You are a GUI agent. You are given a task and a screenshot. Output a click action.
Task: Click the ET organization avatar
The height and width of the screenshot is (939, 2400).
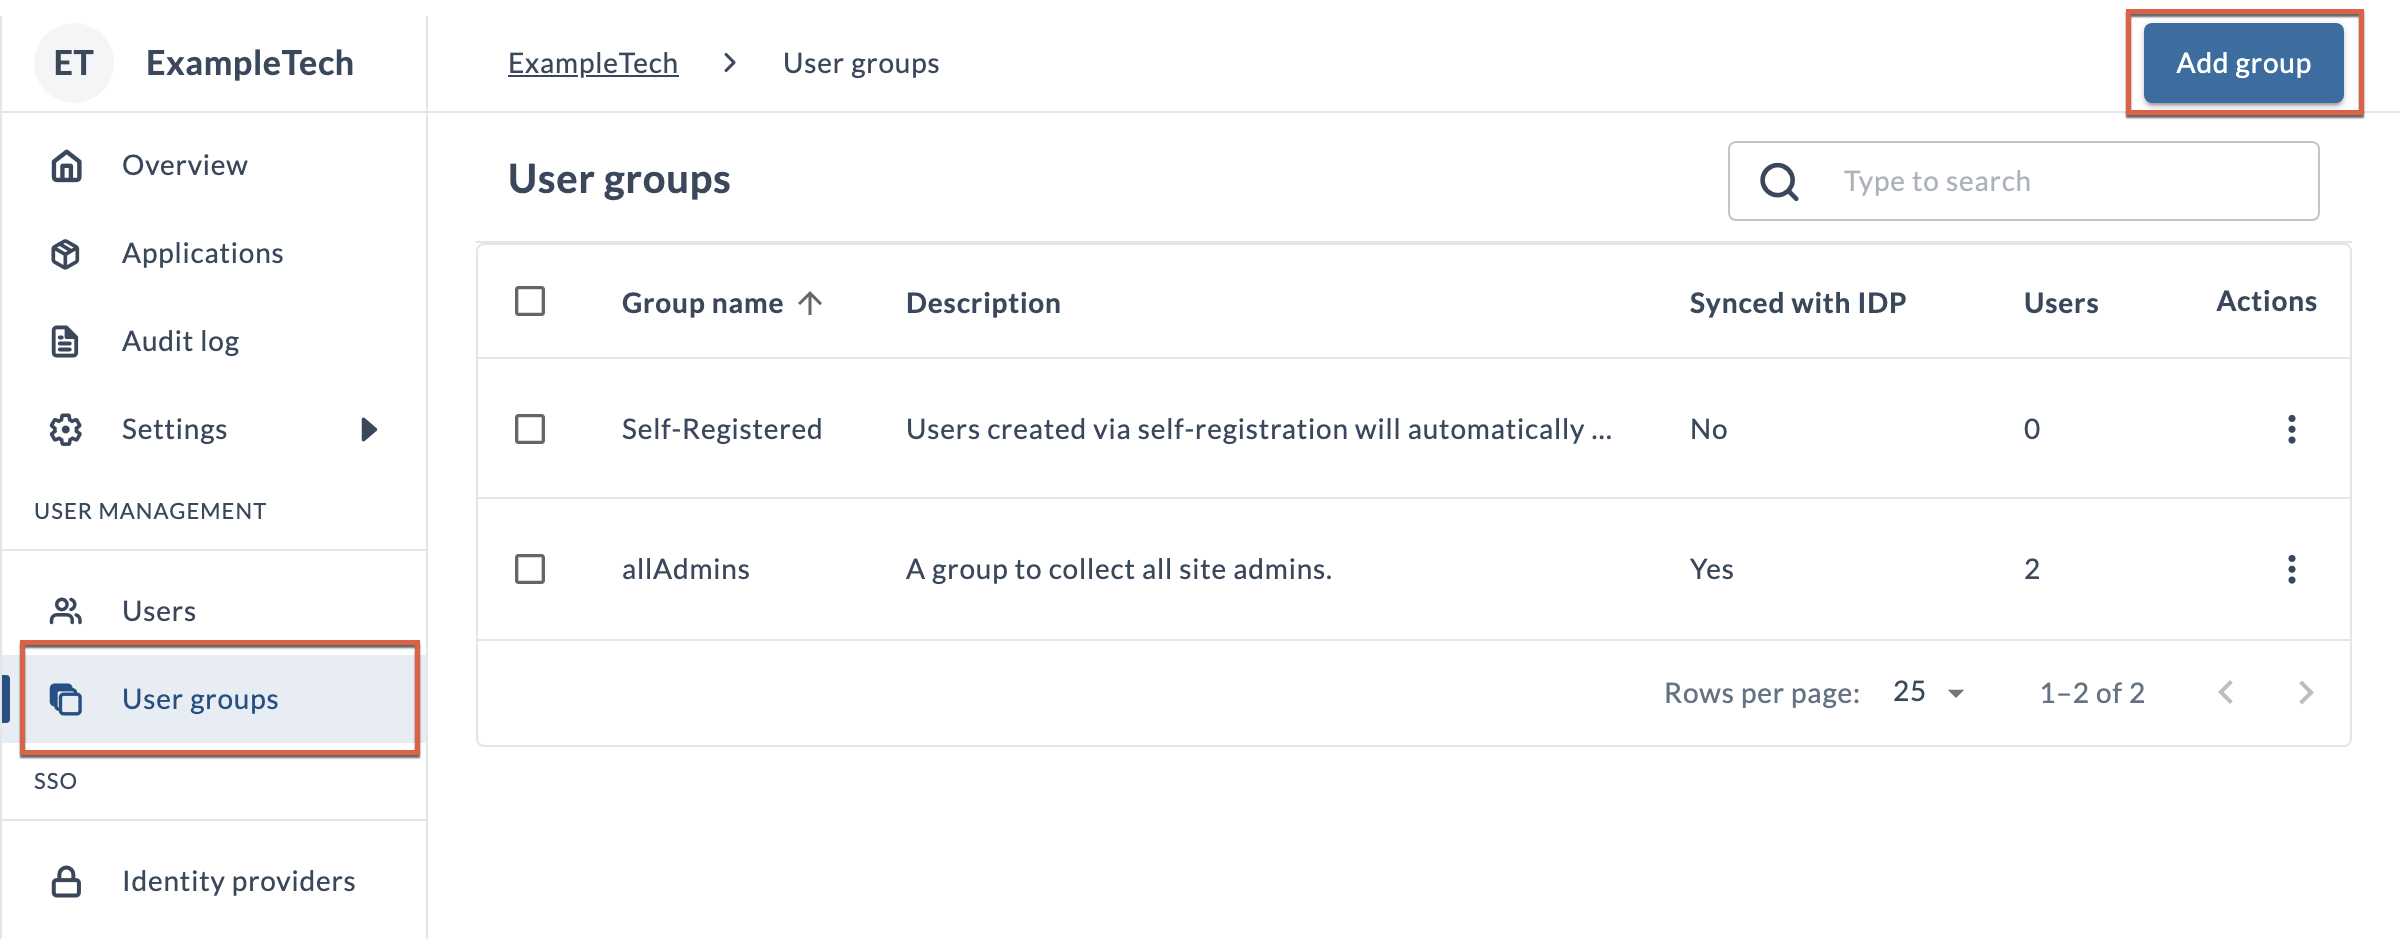coord(74,63)
